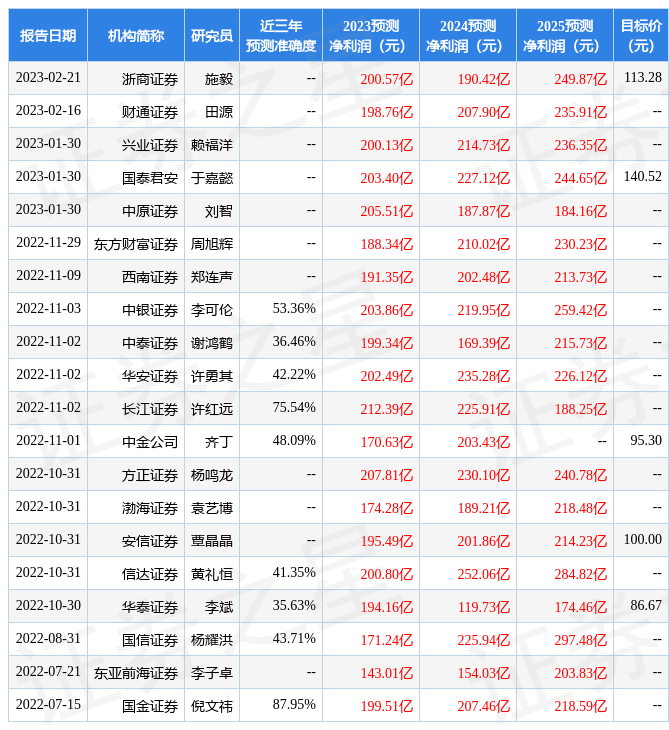Click the 机构简称 column header
669x730 pixels.
coord(136,35)
